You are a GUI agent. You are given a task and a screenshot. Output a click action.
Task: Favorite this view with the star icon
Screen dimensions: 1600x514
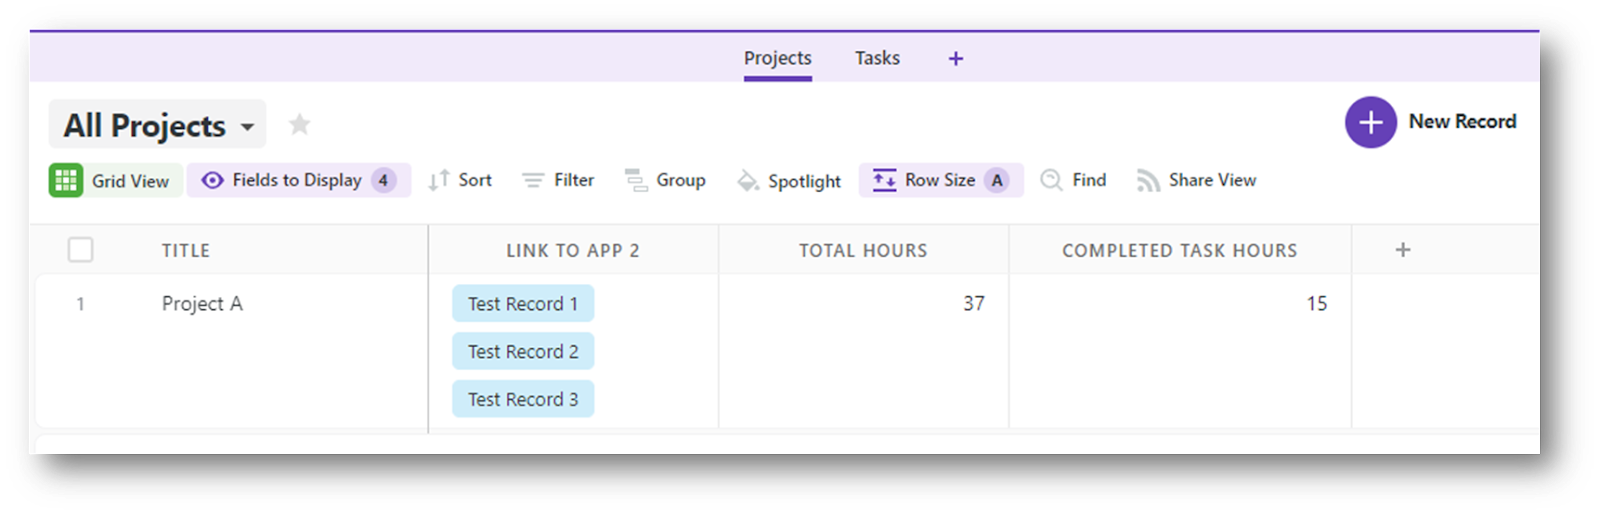pos(299,124)
